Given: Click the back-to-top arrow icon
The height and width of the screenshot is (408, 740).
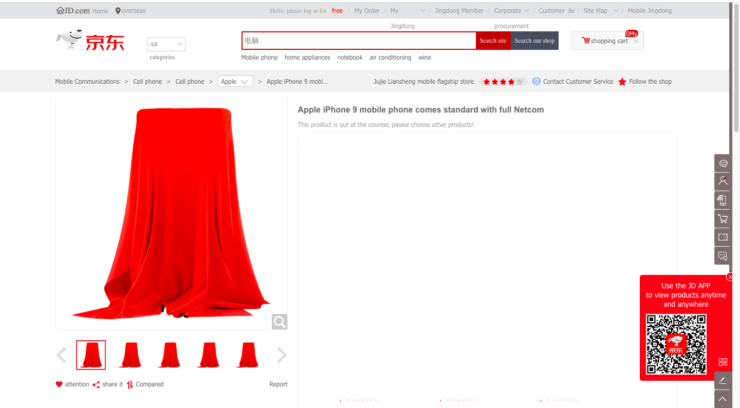Looking at the screenshot, I should 723,399.
